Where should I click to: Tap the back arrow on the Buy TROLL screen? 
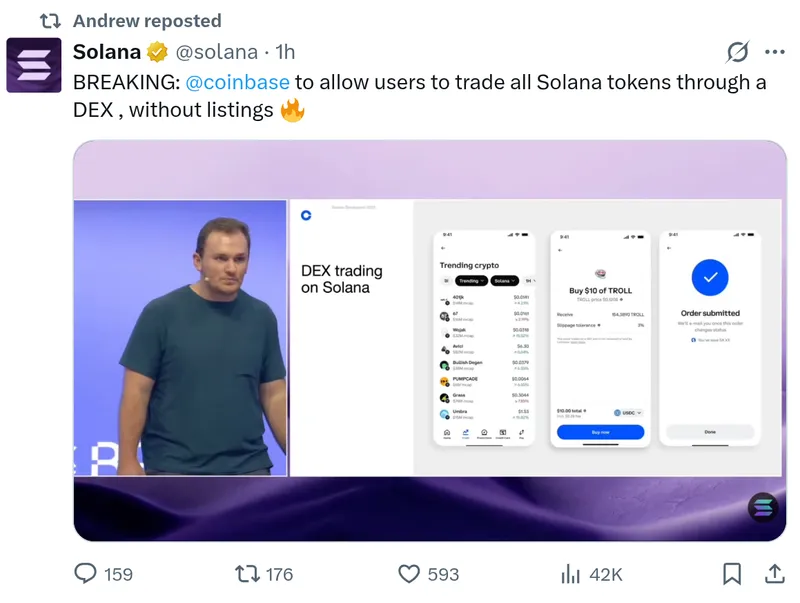click(559, 249)
